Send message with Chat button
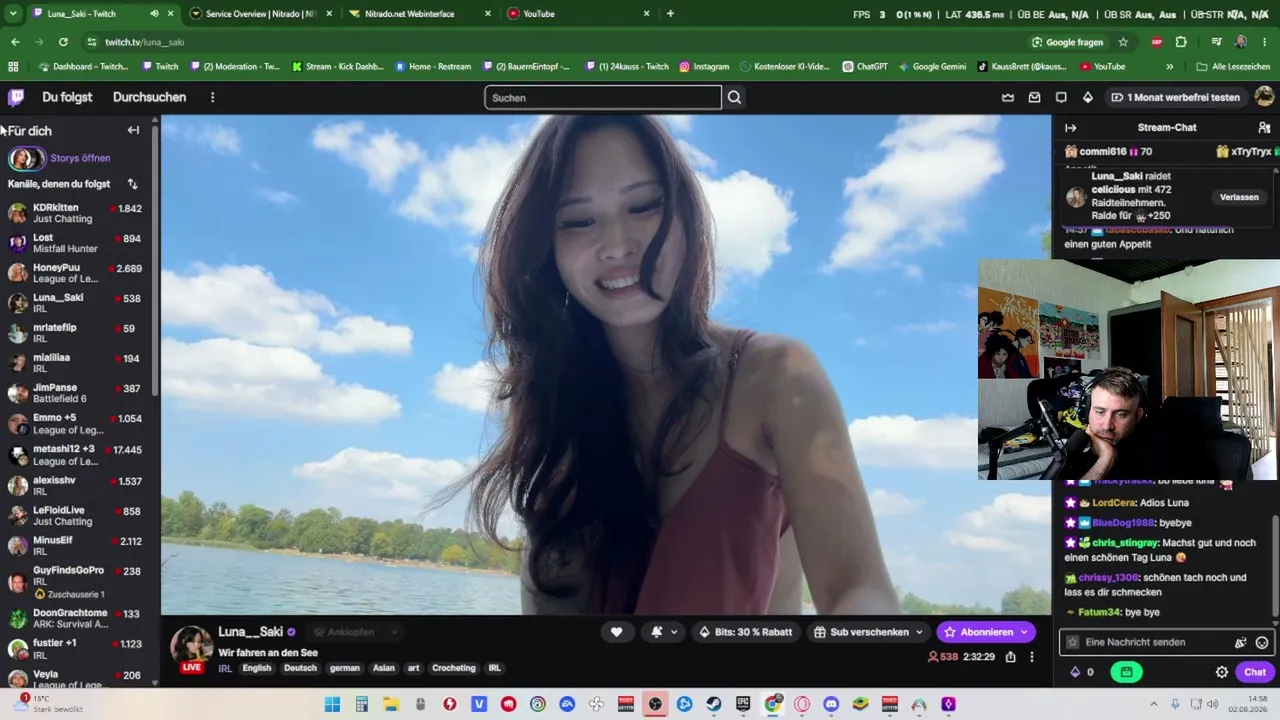The width and height of the screenshot is (1280, 720). 1254,672
